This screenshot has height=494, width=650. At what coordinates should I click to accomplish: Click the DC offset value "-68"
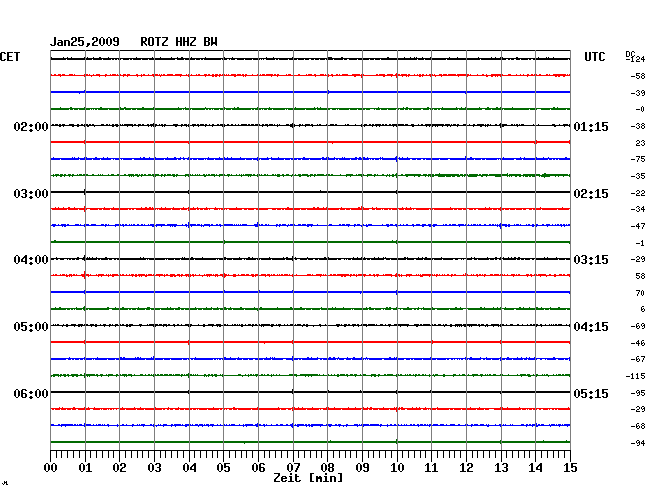pos(638,426)
